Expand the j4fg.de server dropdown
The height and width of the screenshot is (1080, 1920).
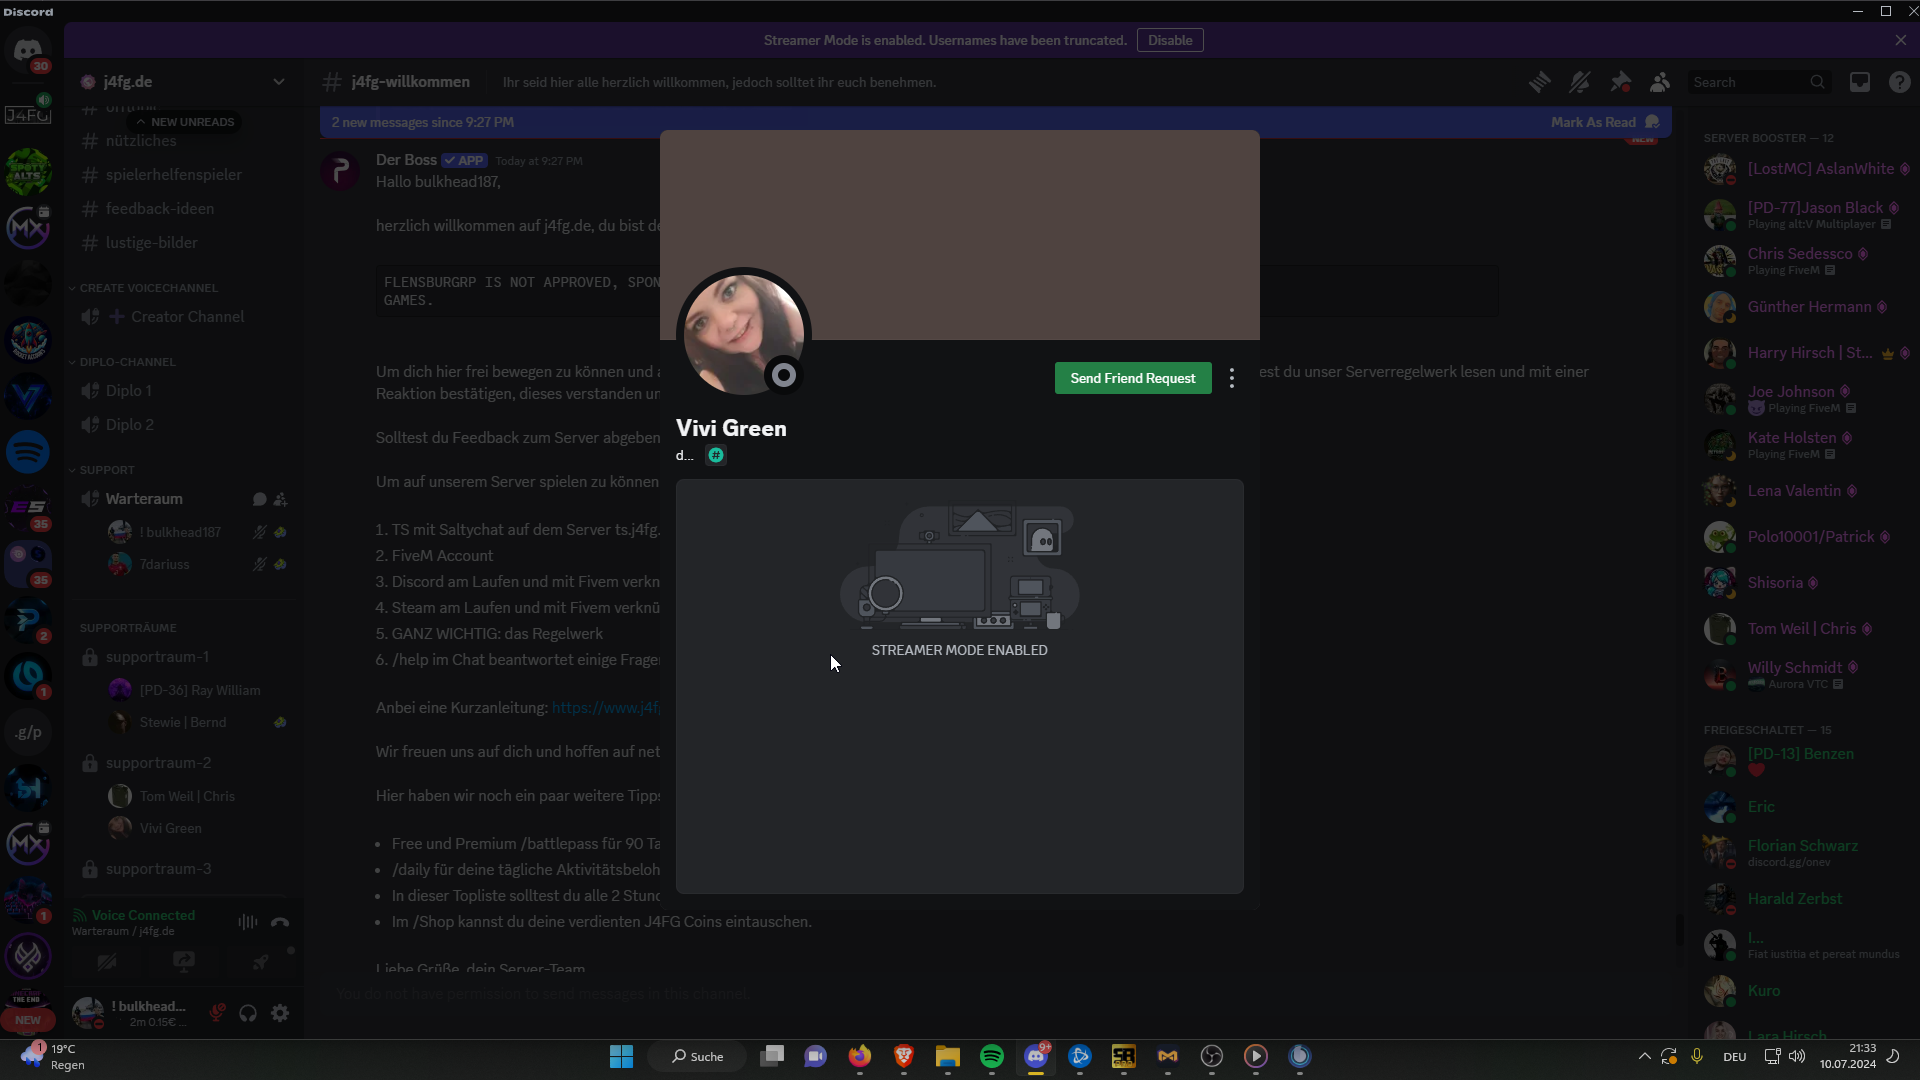point(279,82)
